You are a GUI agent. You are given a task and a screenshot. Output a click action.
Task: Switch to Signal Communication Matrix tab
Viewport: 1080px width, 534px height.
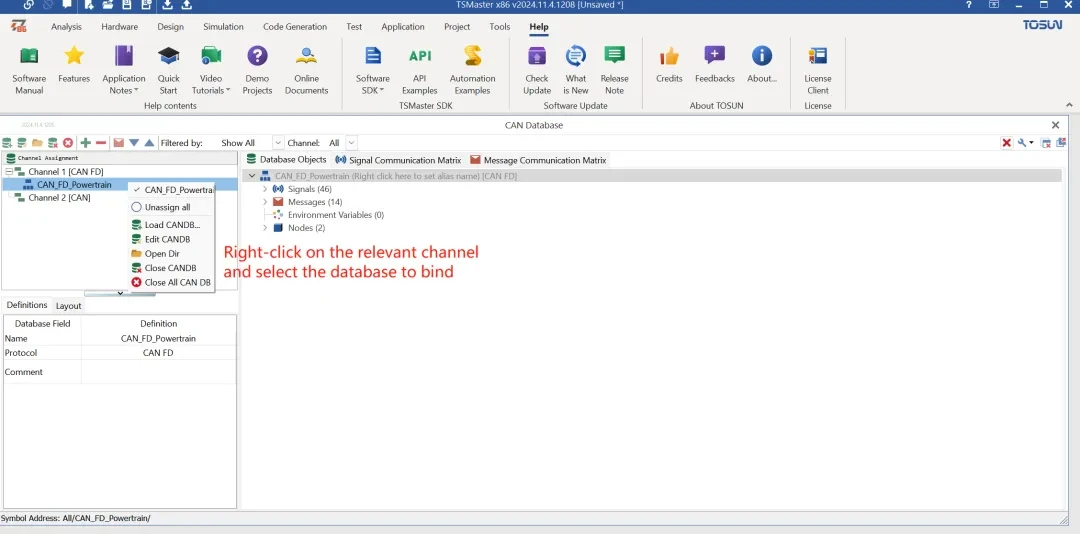tap(397, 160)
